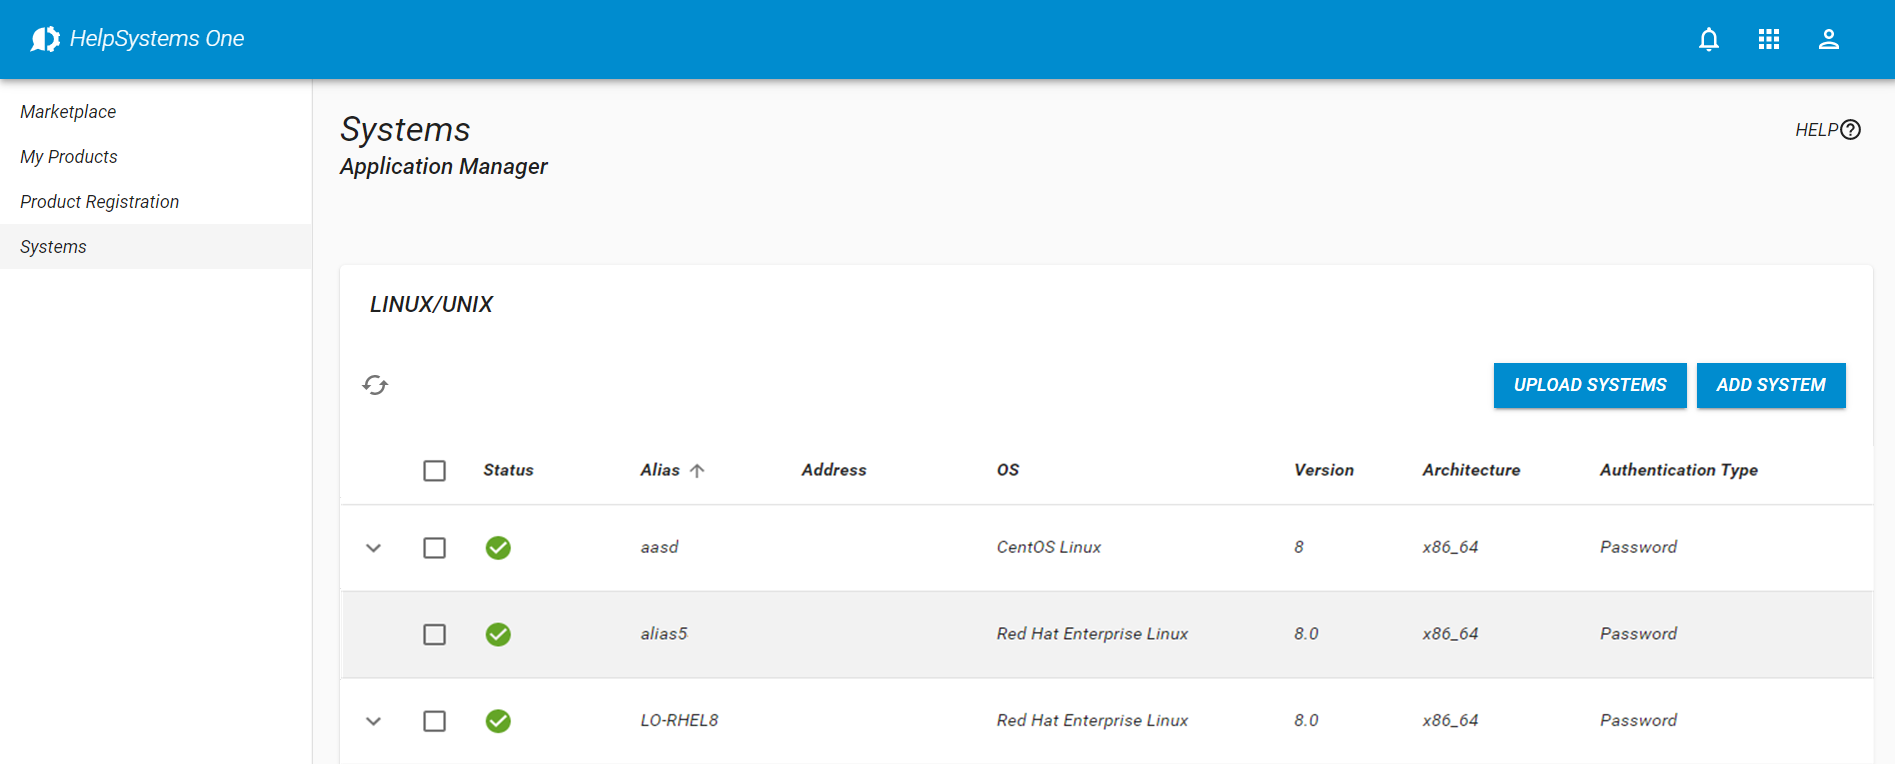Open the HELP link
Viewport: 1895px width, 764px height.
[1827, 130]
